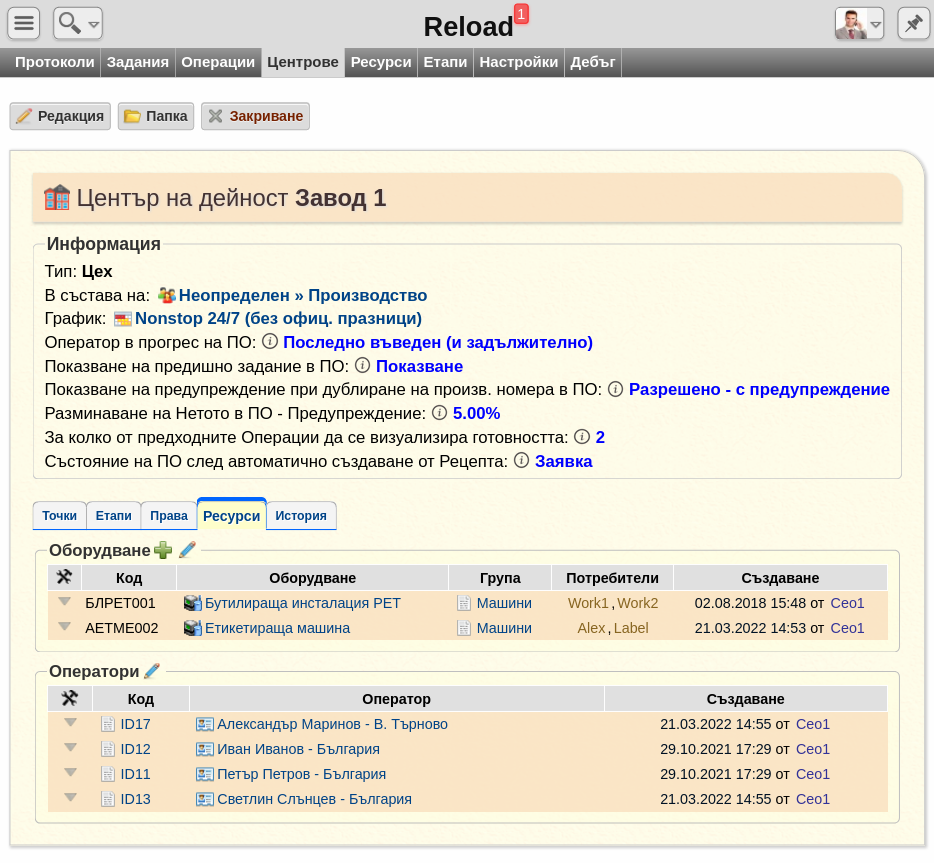
Task: Expand search dropdown in header
Action: tap(78, 23)
